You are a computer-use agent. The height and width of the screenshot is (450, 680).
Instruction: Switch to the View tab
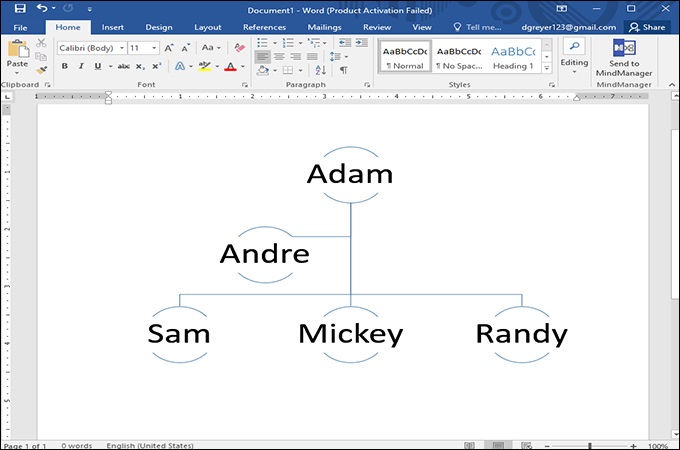[x=422, y=27]
